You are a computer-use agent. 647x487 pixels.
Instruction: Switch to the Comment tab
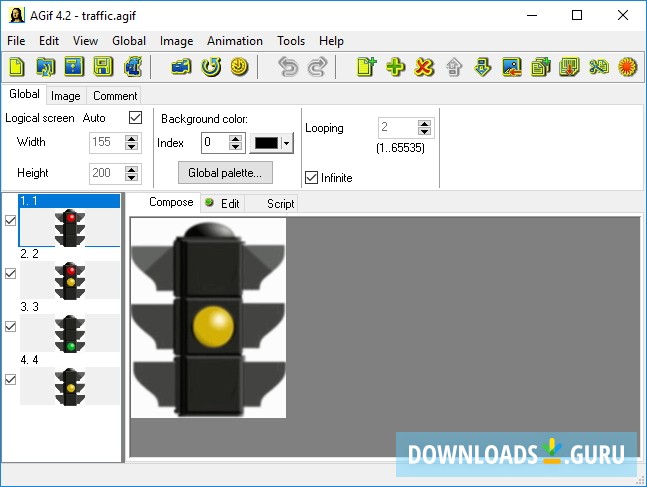point(115,96)
